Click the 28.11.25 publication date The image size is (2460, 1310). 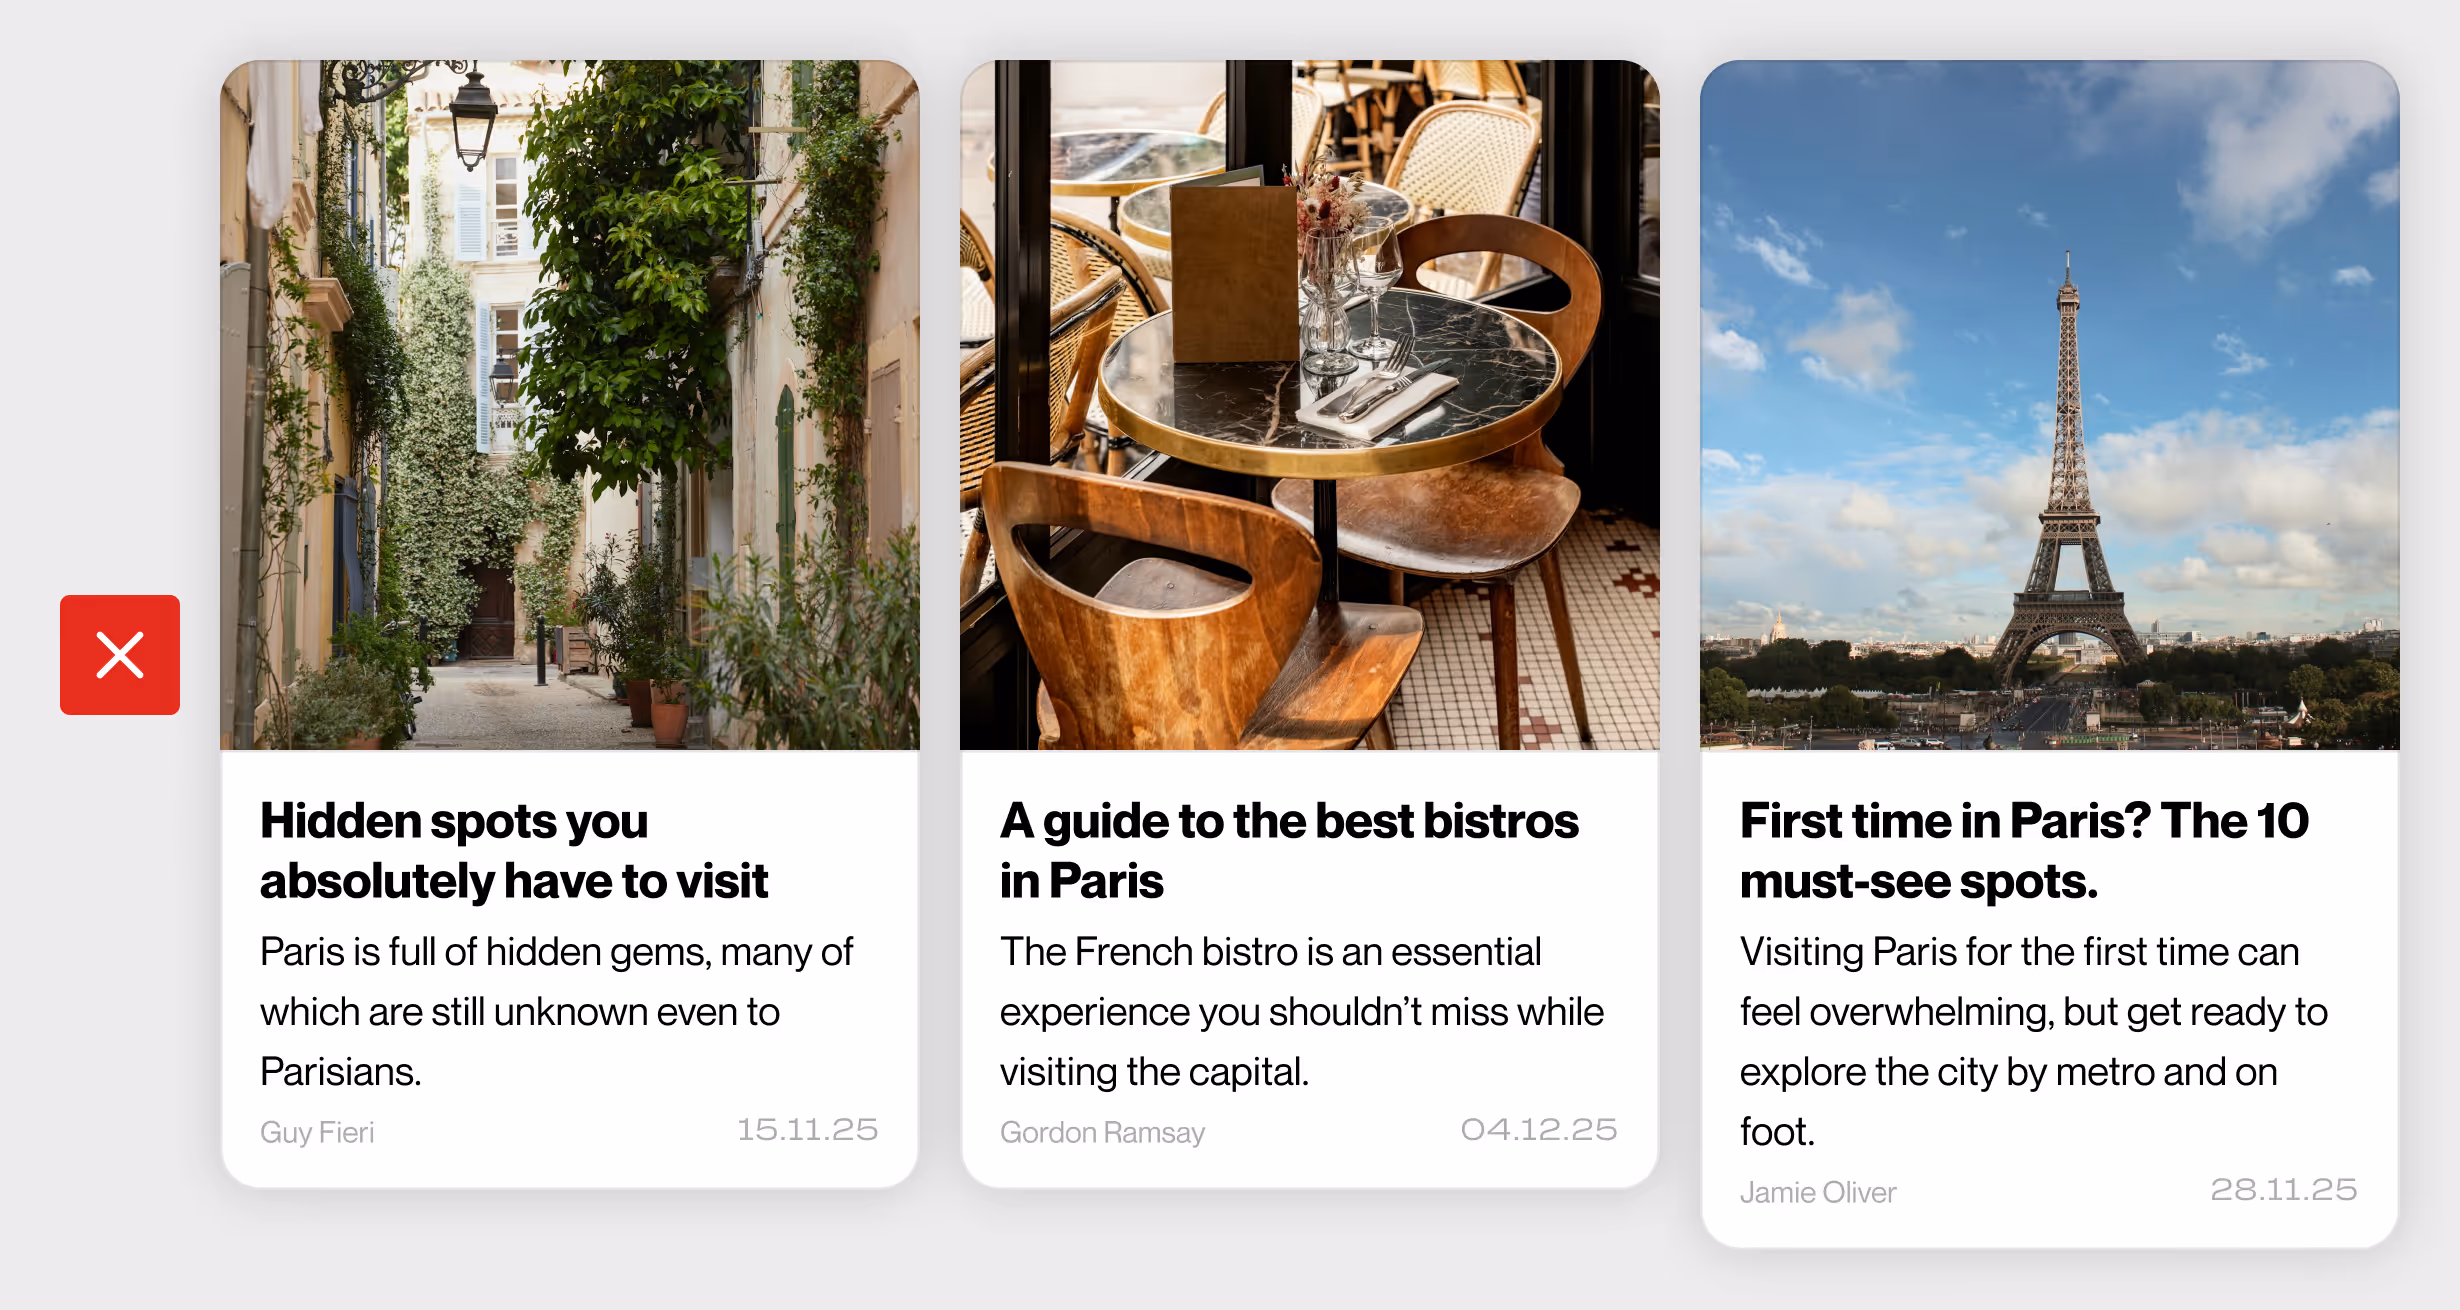[x=2284, y=1190]
